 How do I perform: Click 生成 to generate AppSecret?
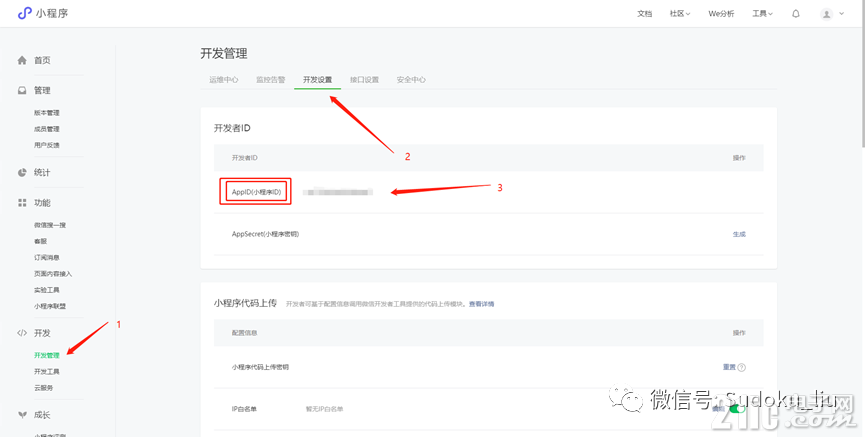[739, 234]
